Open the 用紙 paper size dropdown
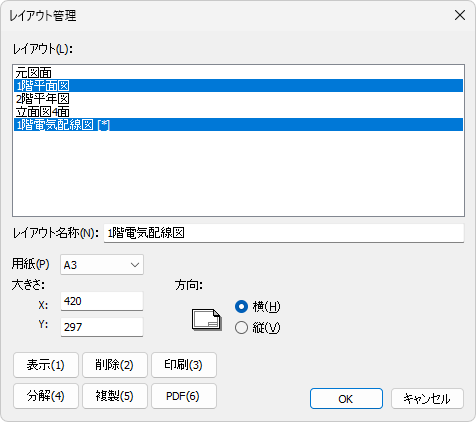Viewport: 476px width, 422px height. point(102,265)
